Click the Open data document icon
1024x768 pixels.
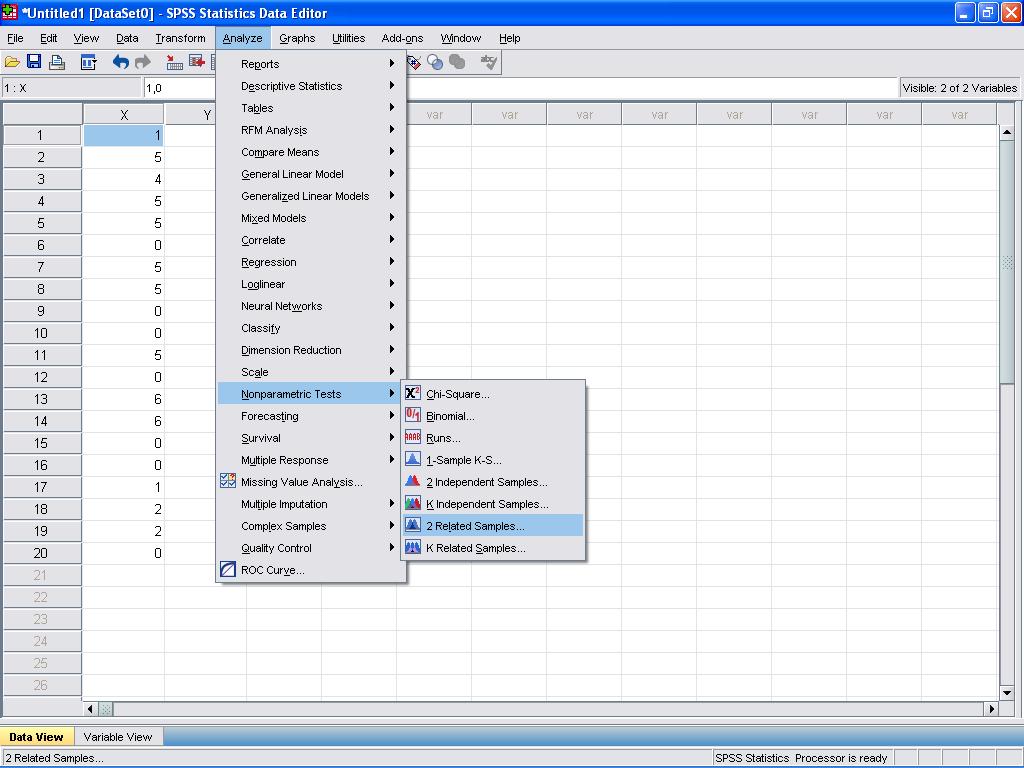click(13, 62)
